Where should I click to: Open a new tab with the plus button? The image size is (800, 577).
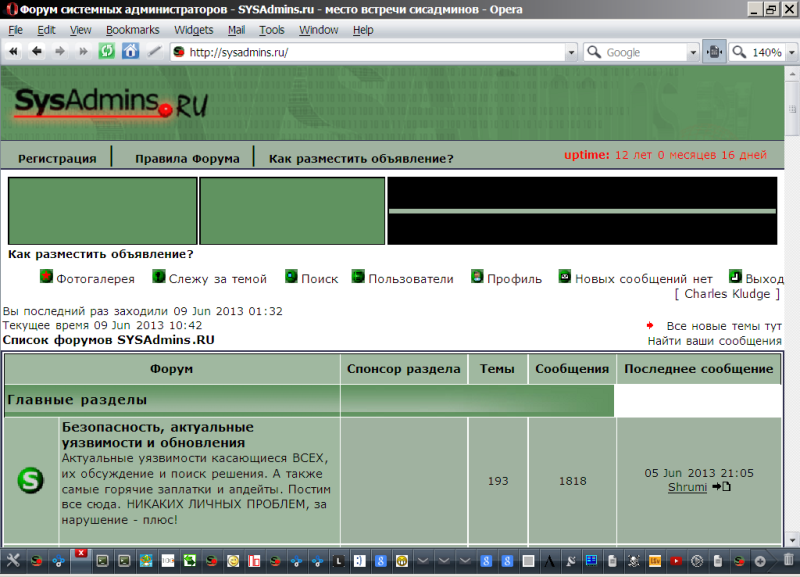(760, 561)
